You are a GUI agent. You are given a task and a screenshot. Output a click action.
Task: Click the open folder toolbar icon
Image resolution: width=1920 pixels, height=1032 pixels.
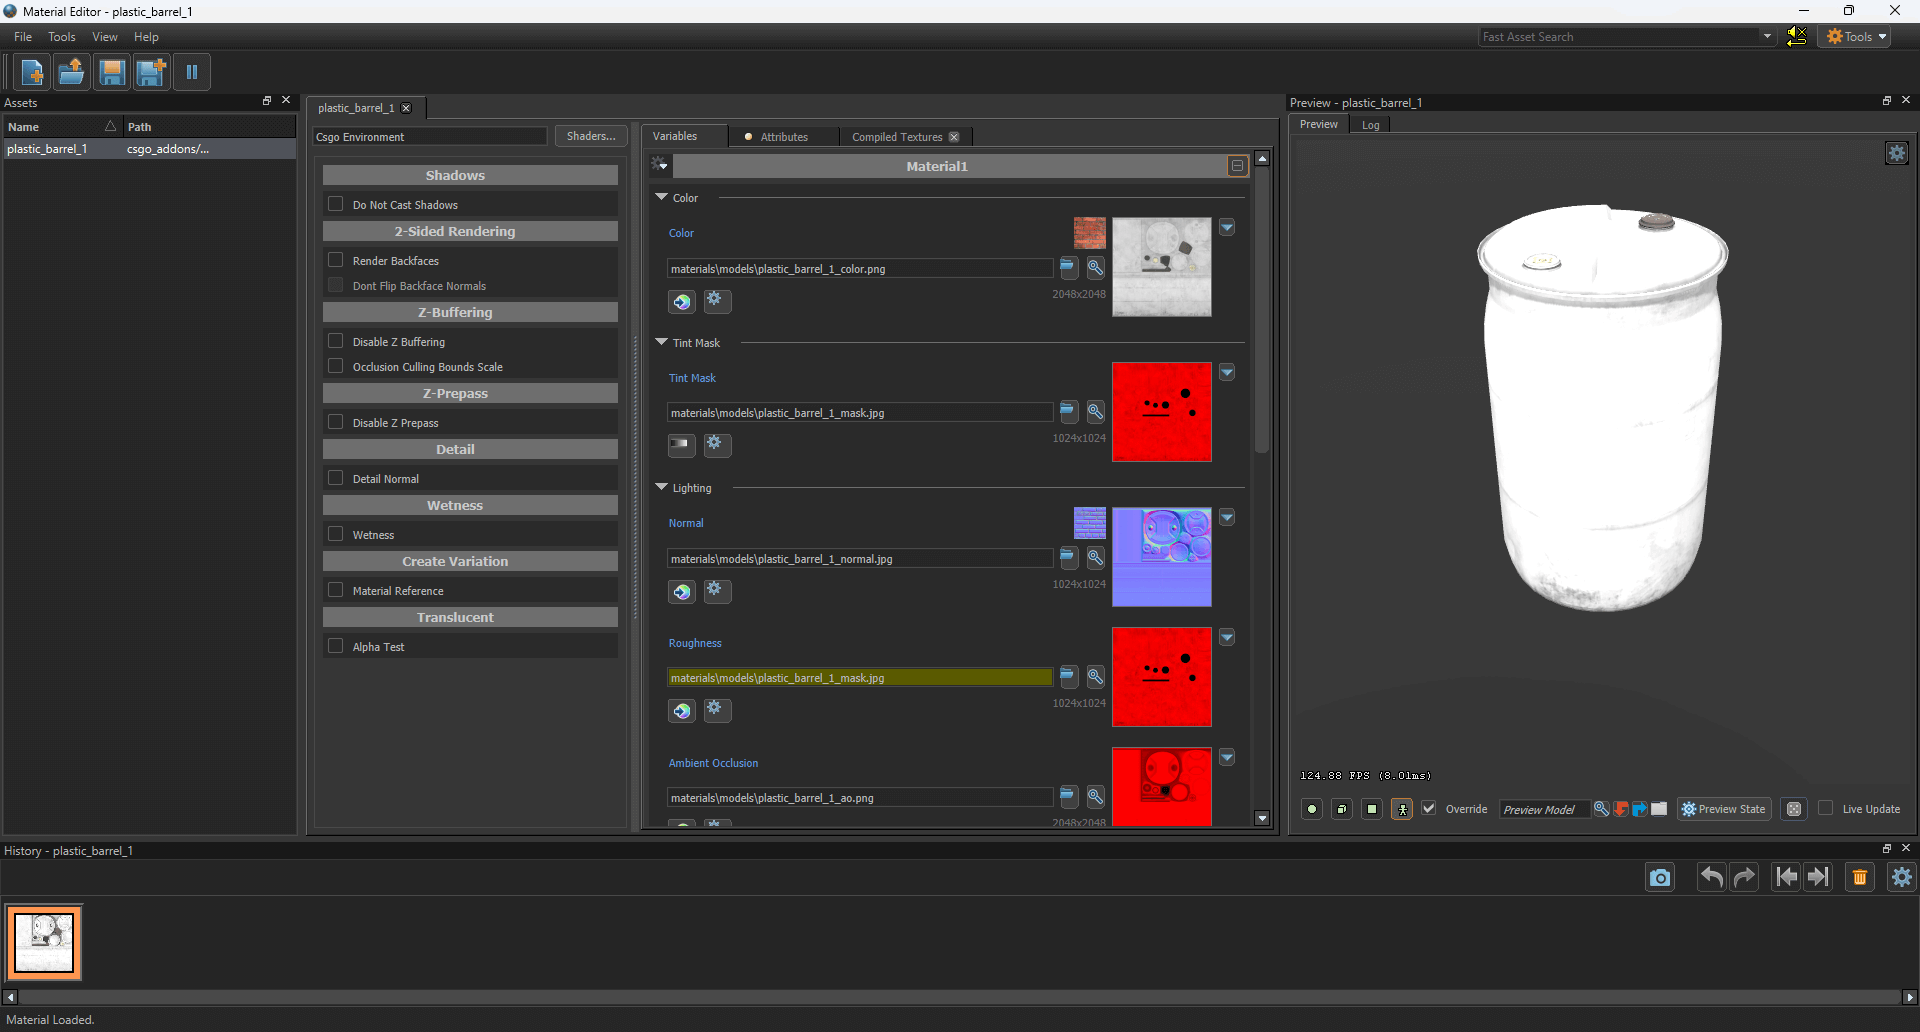pyautogui.click(x=71, y=72)
